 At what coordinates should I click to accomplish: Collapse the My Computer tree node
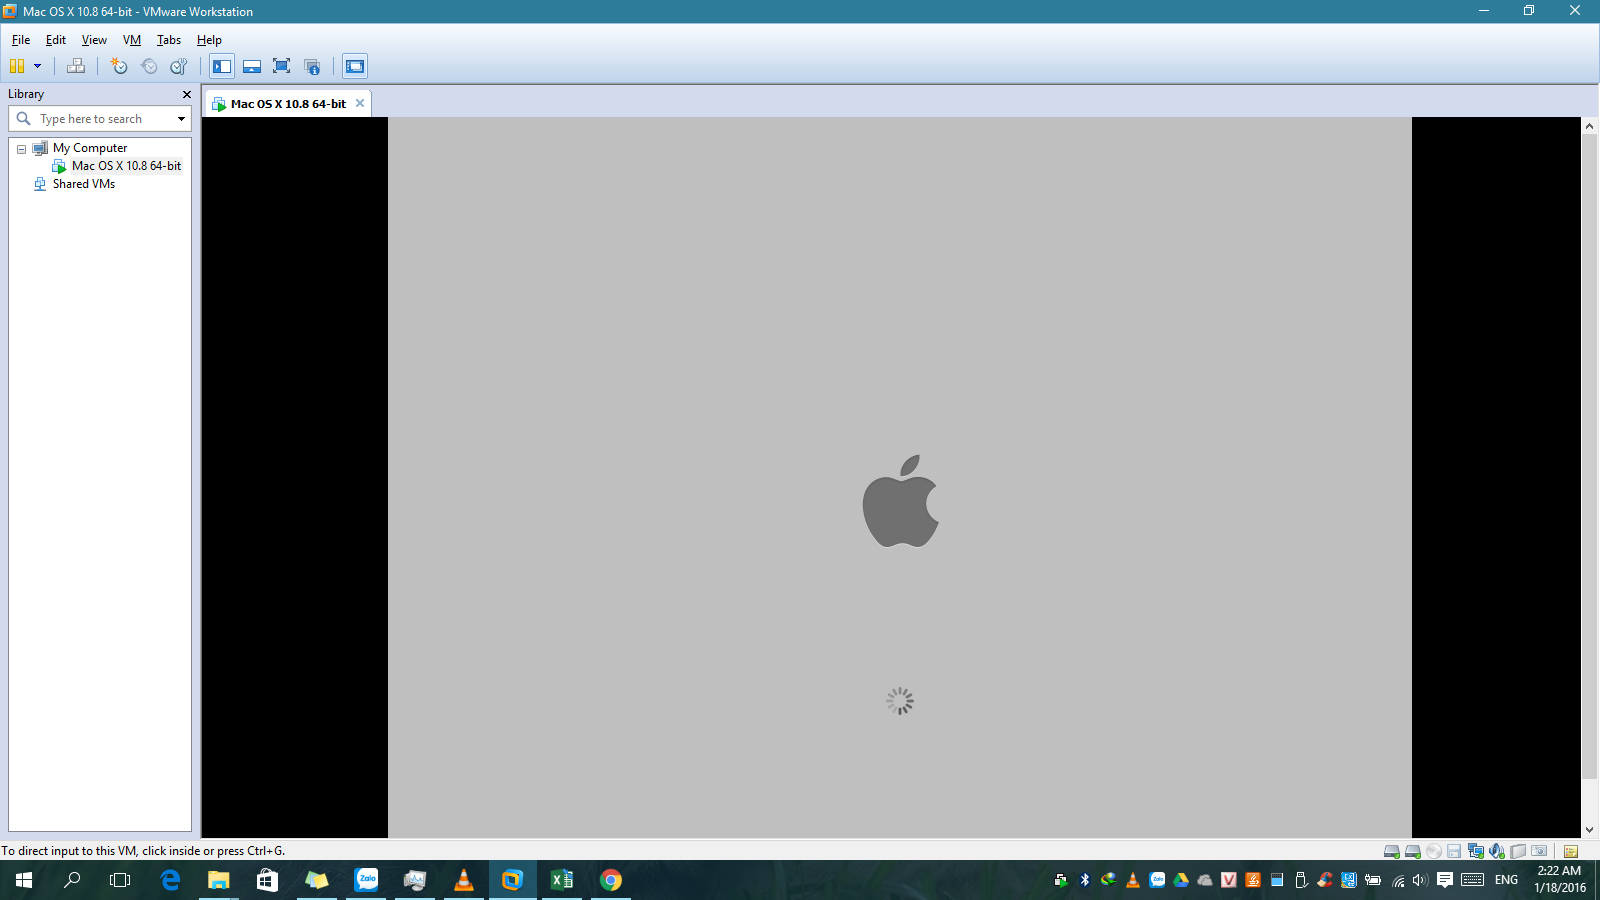coord(21,149)
